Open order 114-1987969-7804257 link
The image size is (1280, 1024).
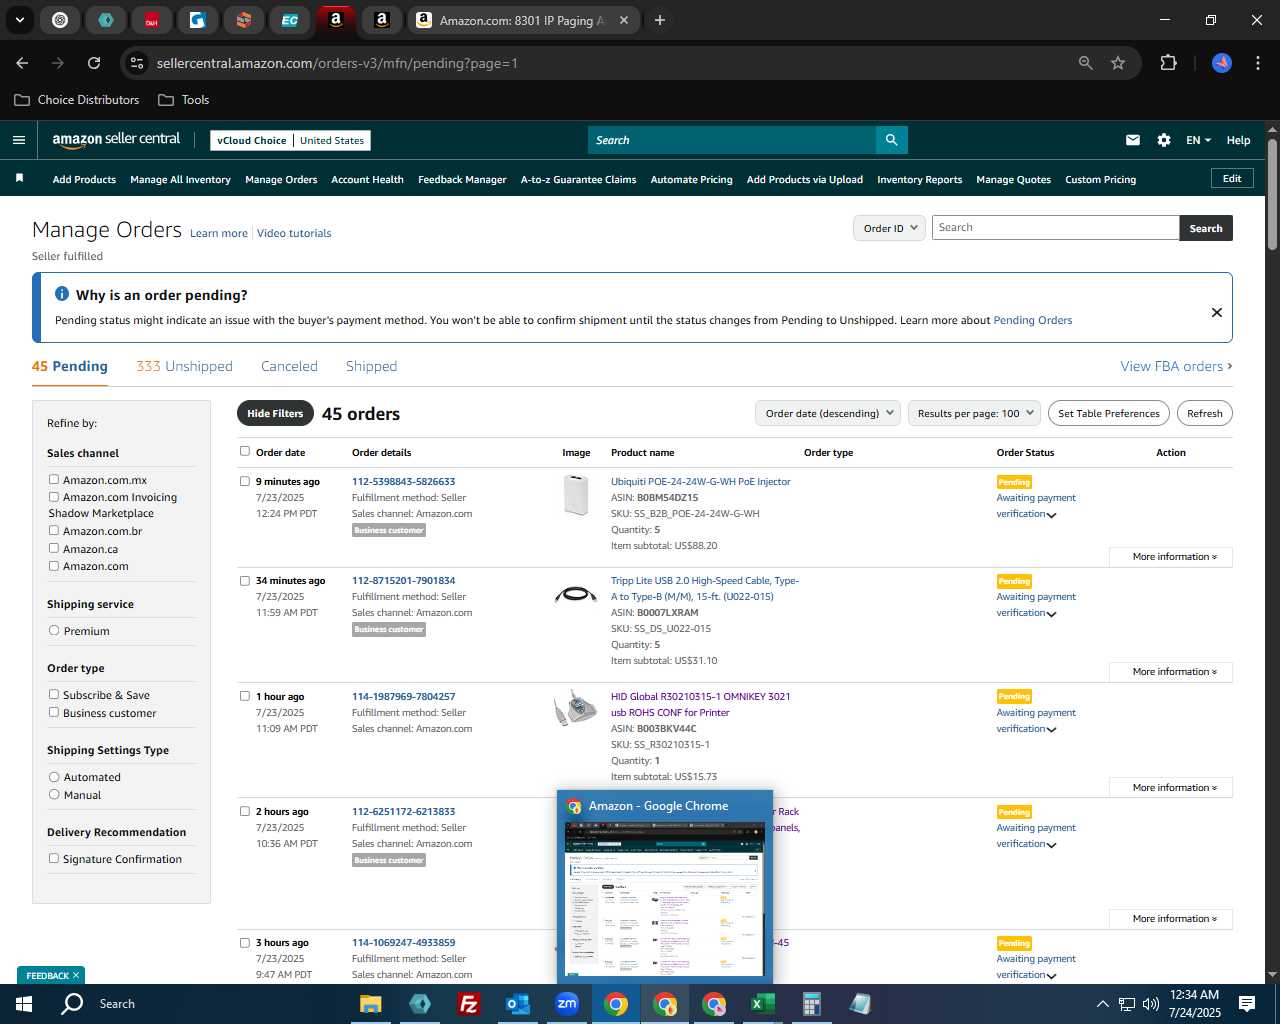point(403,696)
